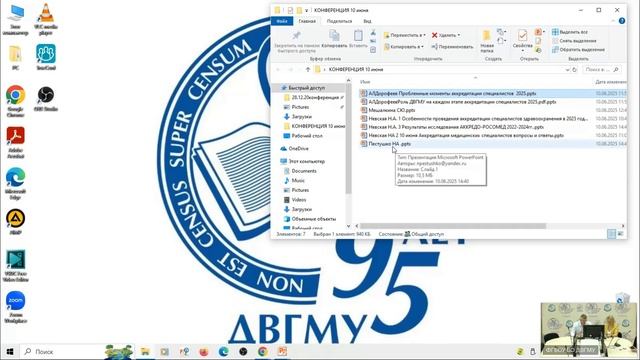The image size is (640, 360).
Task: Click the webcam video thumbnail
Action: [x=589, y=329]
